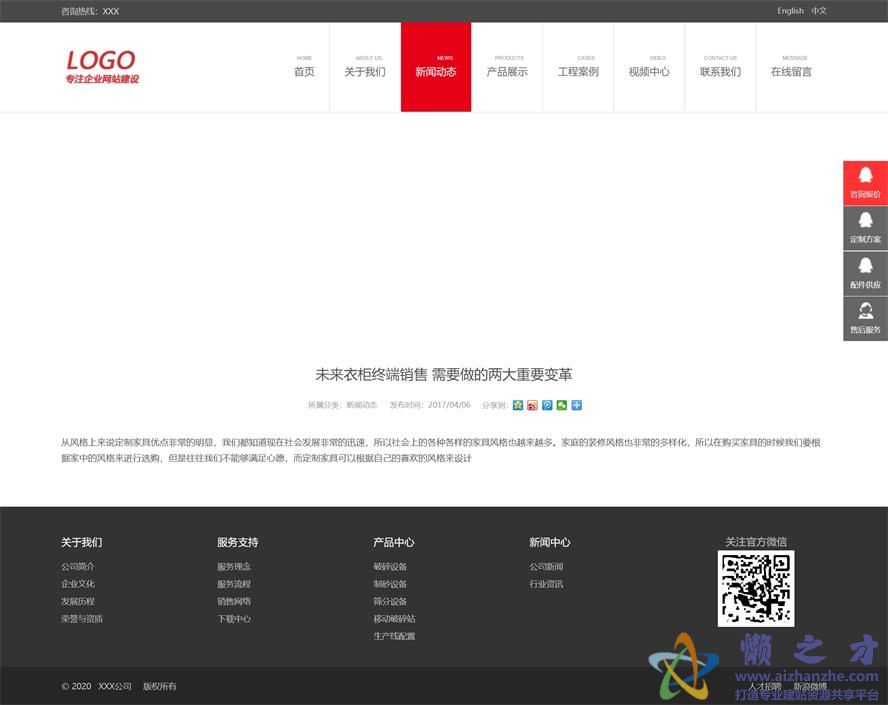Share via the green WeChat icon

[562, 405]
